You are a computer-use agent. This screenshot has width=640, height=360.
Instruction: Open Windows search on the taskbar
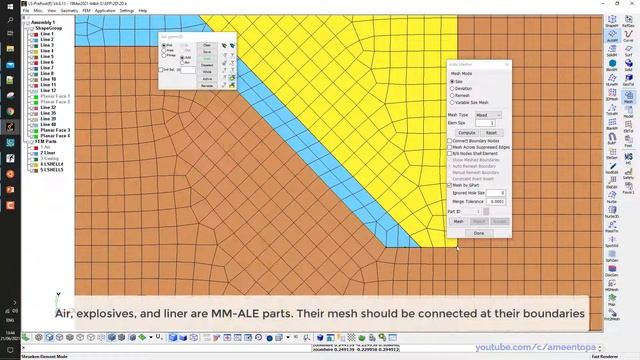coord(10,20)
